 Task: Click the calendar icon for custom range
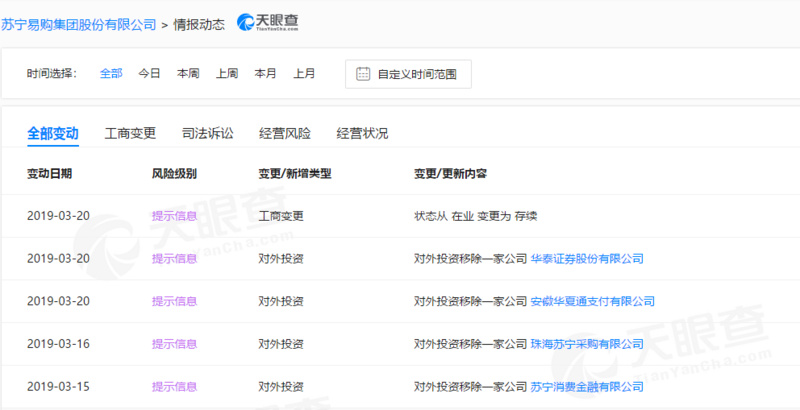coord(363,74)
